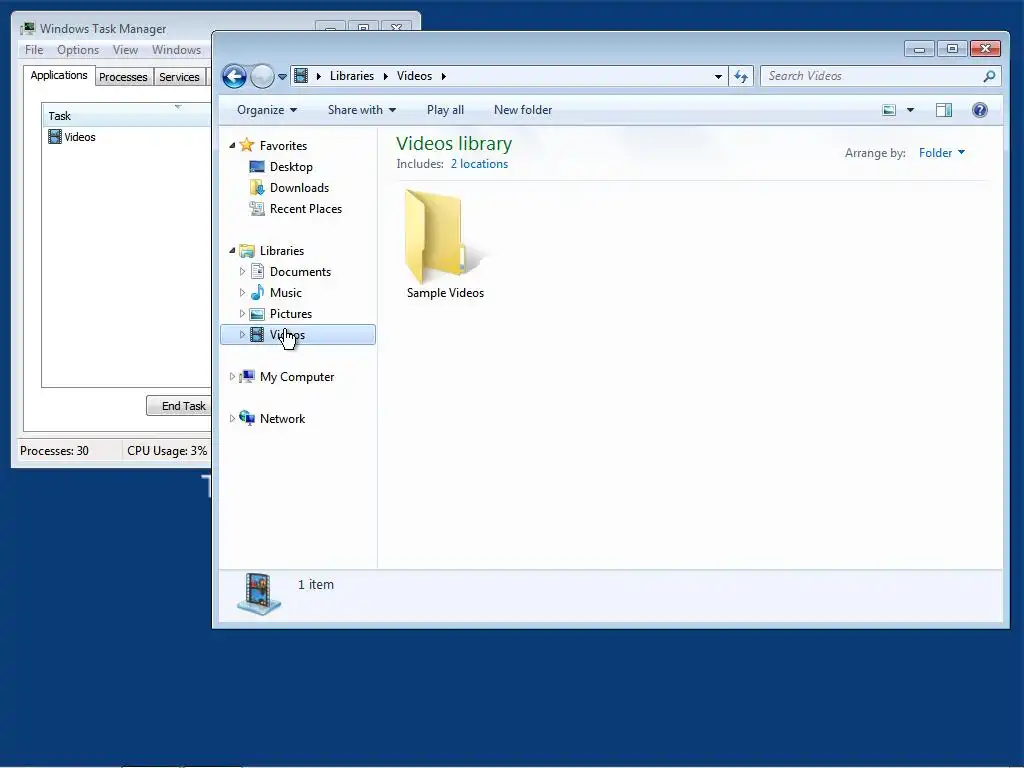Toggle the preview pane icon
1024x768 pixels.
click(944, 110)
